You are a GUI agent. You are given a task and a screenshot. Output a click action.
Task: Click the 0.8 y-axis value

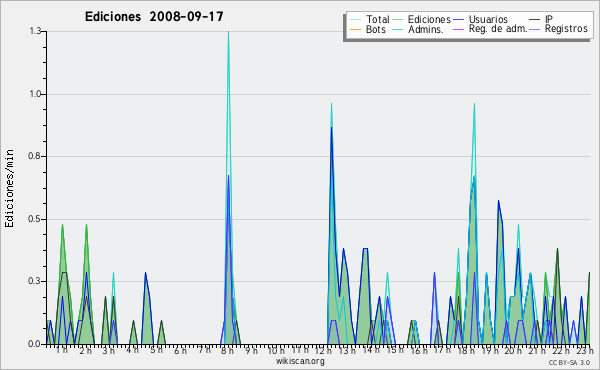(x=35, y=156)
